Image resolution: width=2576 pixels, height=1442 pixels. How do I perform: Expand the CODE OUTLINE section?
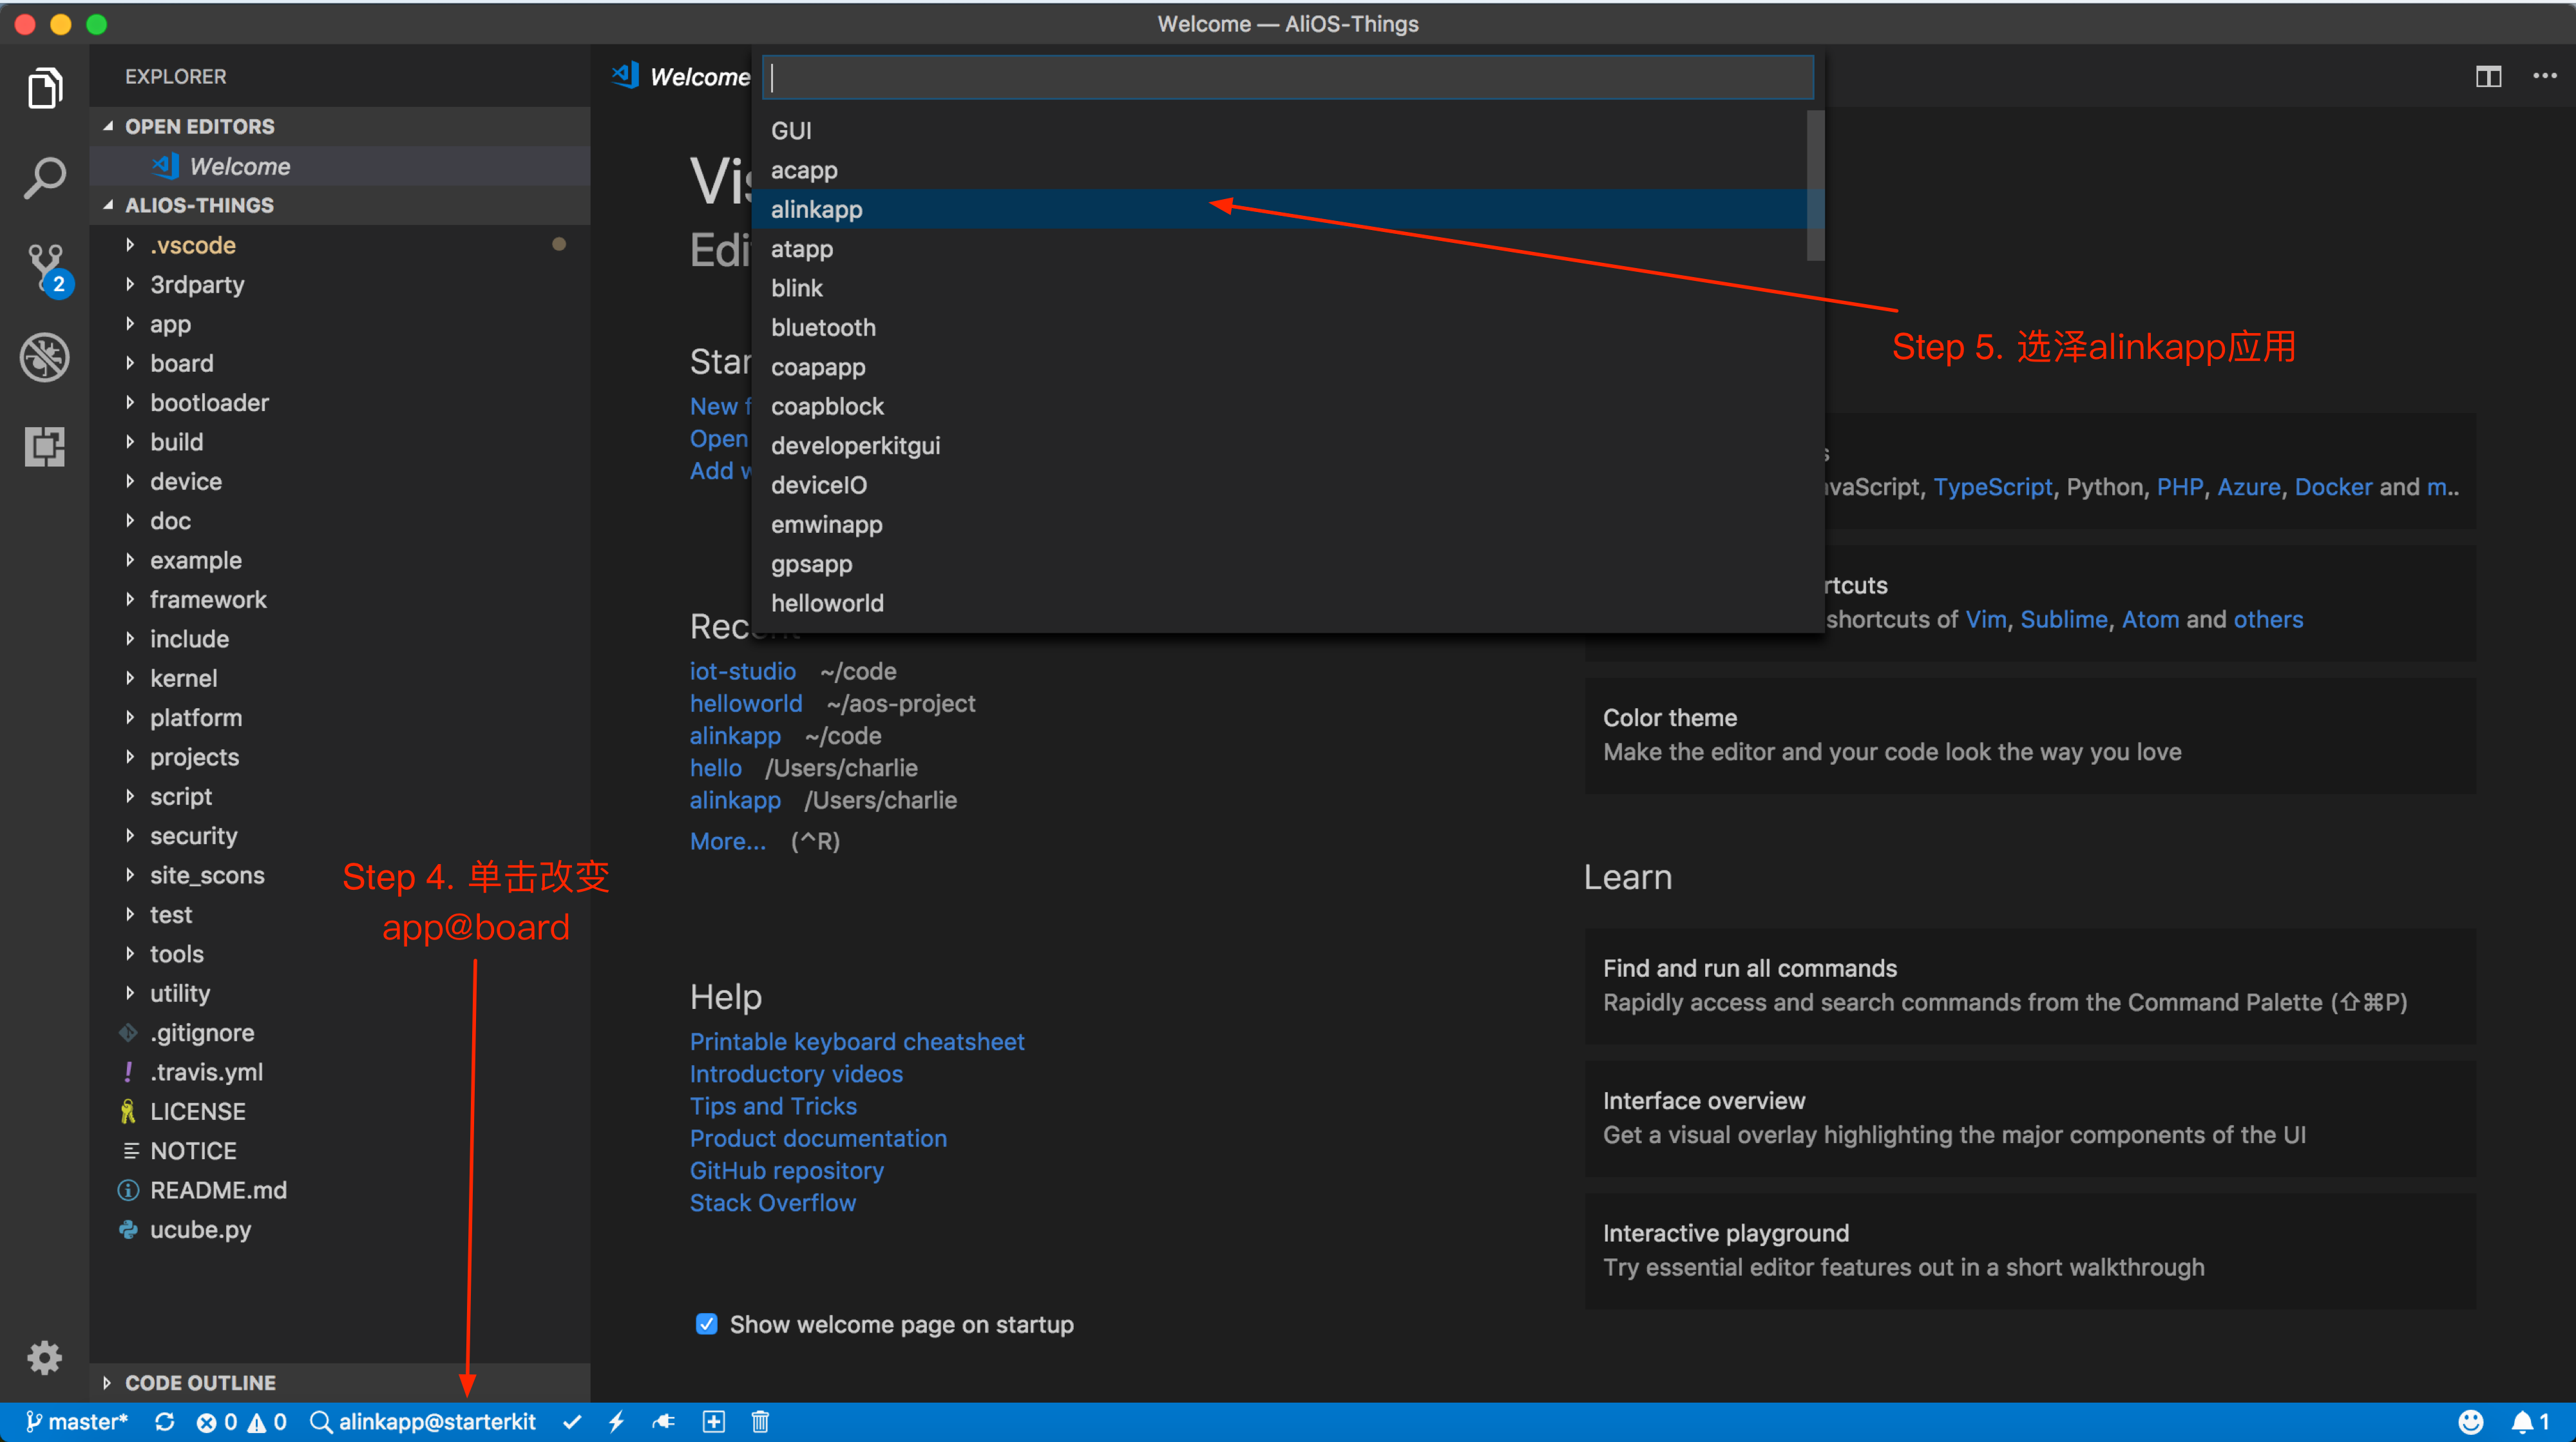pos(200,1382)
